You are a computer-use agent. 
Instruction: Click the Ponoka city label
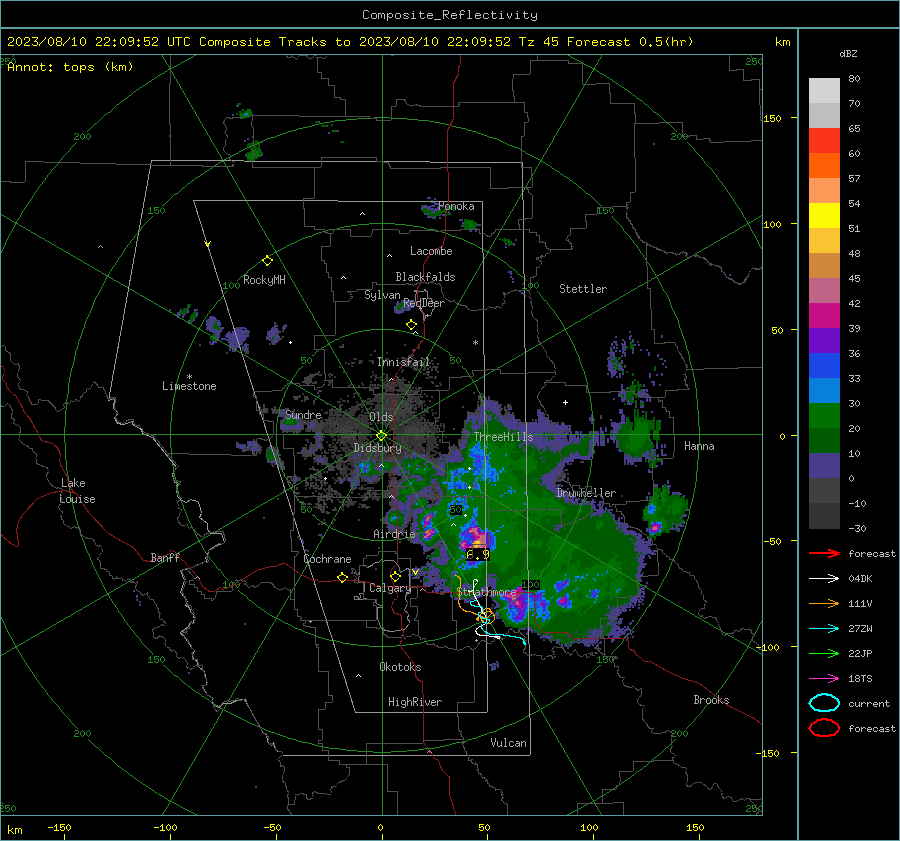coord(456,206)
